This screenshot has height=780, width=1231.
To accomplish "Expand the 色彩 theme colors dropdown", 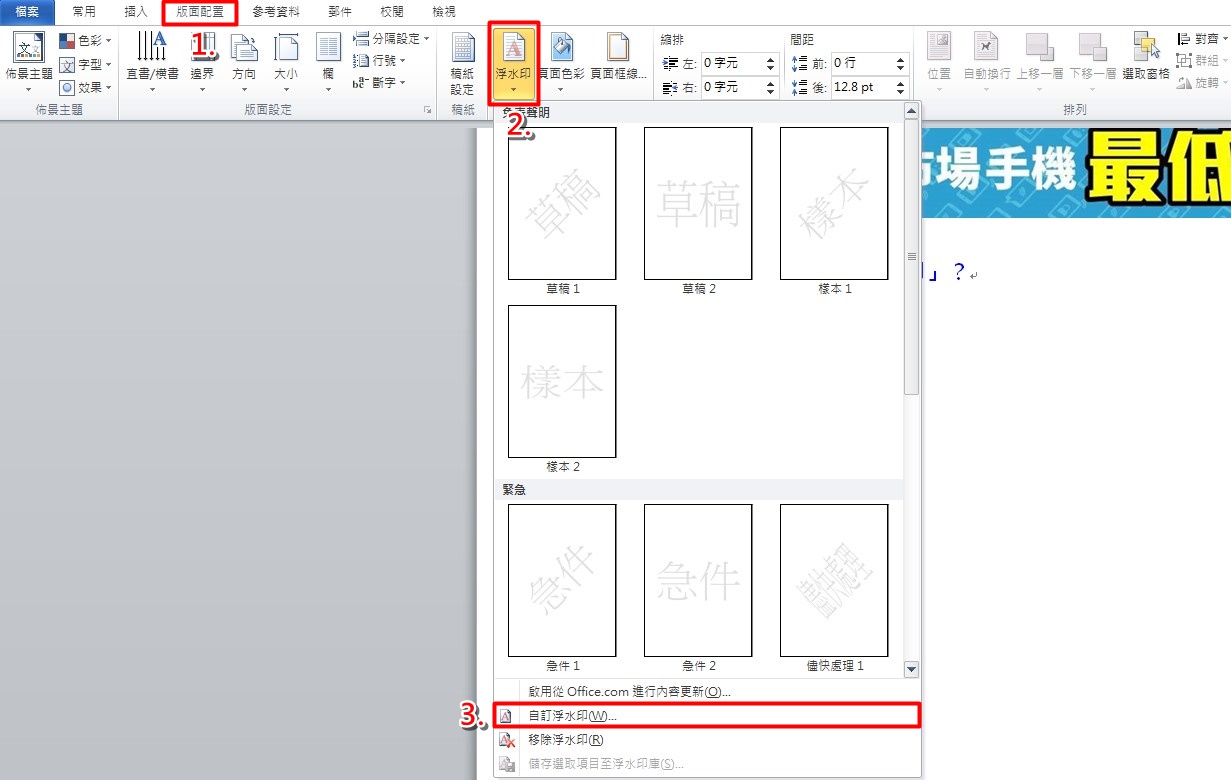I will tap(85, 41).
